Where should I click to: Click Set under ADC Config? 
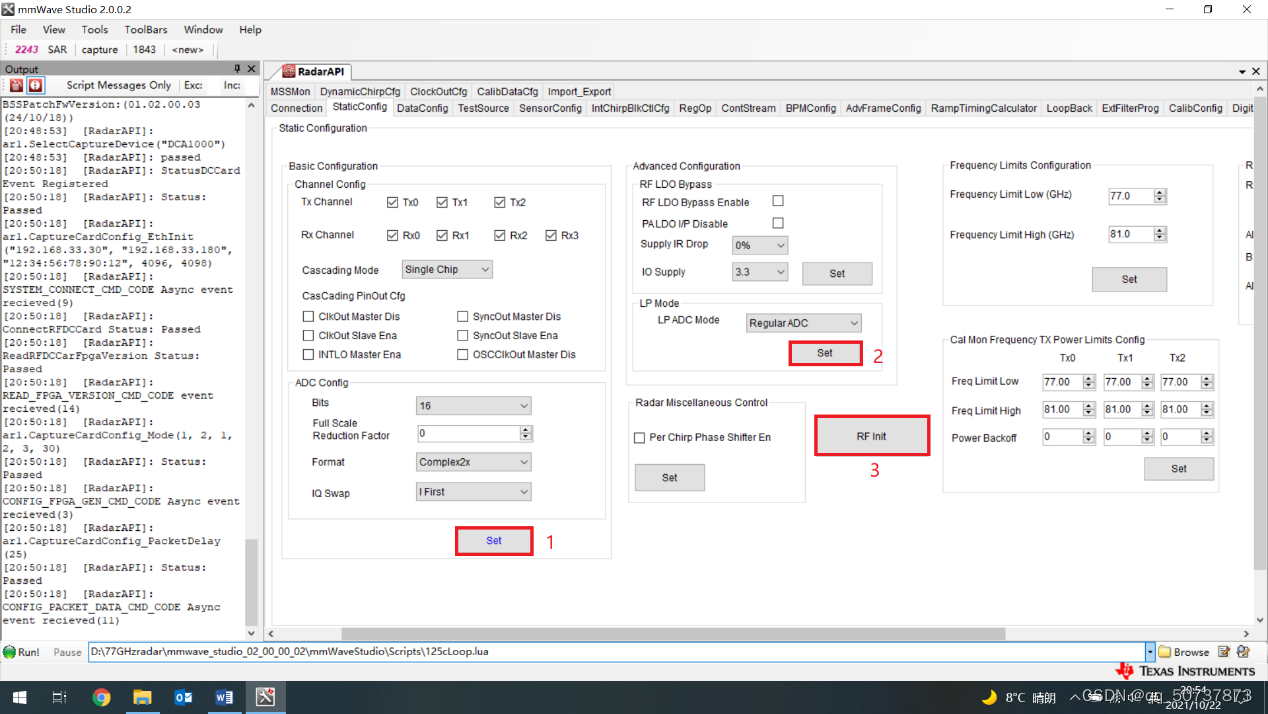(494, 541)
